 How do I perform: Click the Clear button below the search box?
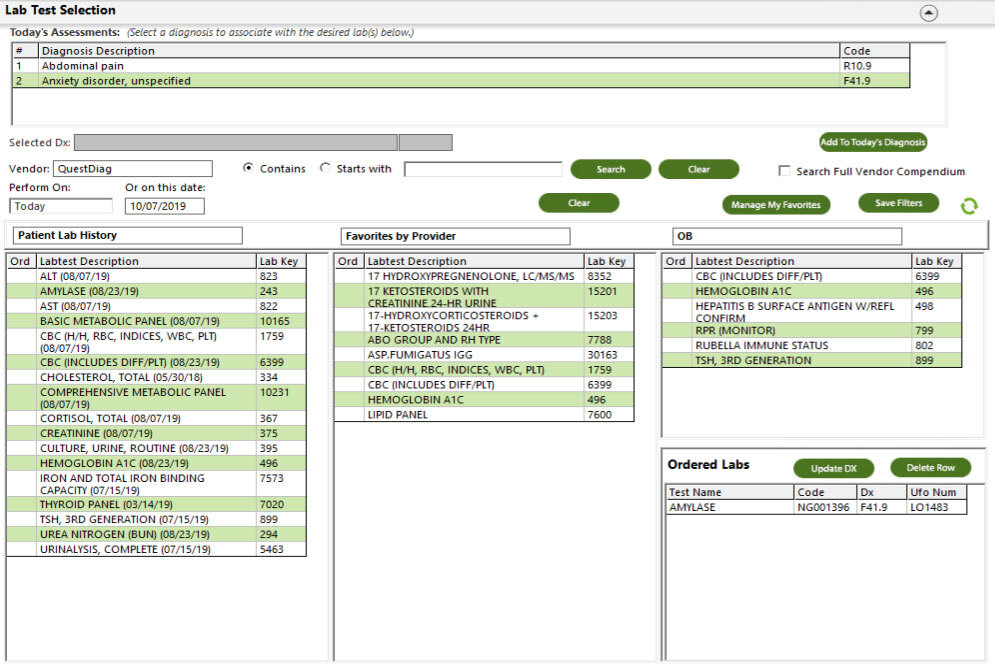coord(579,203)
